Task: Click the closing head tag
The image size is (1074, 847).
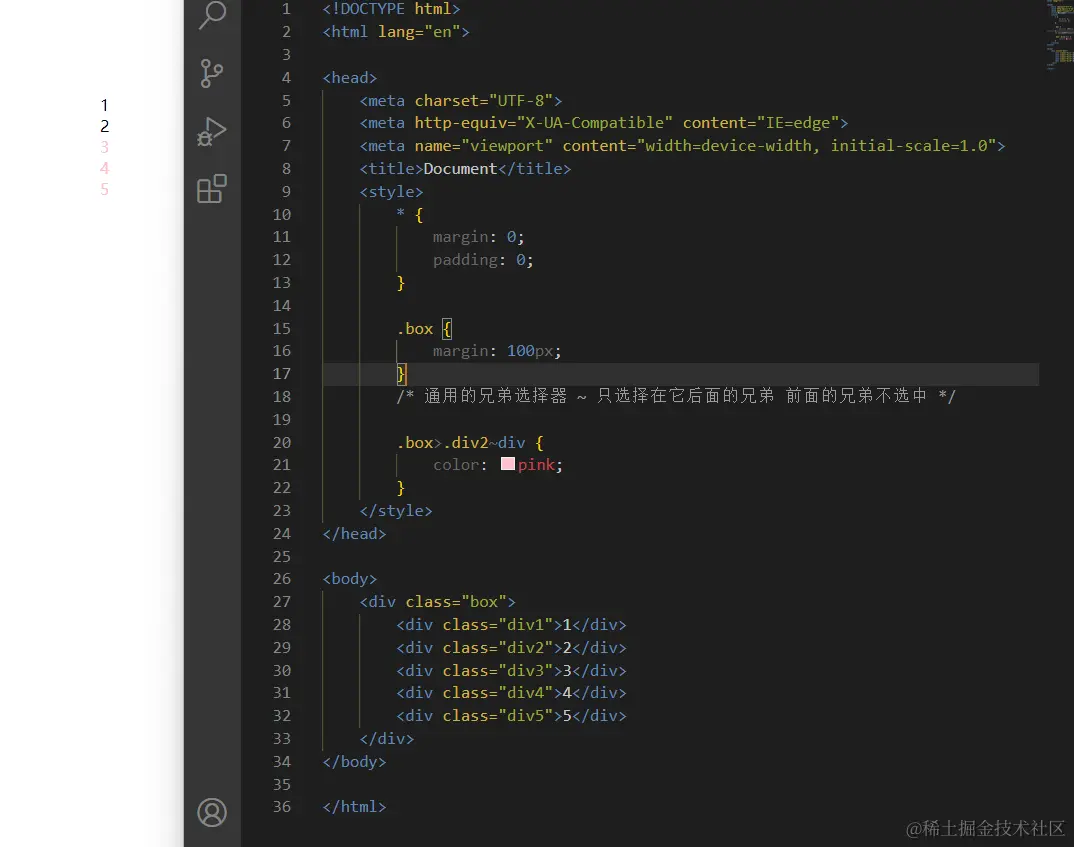Action: click(354, 534)
